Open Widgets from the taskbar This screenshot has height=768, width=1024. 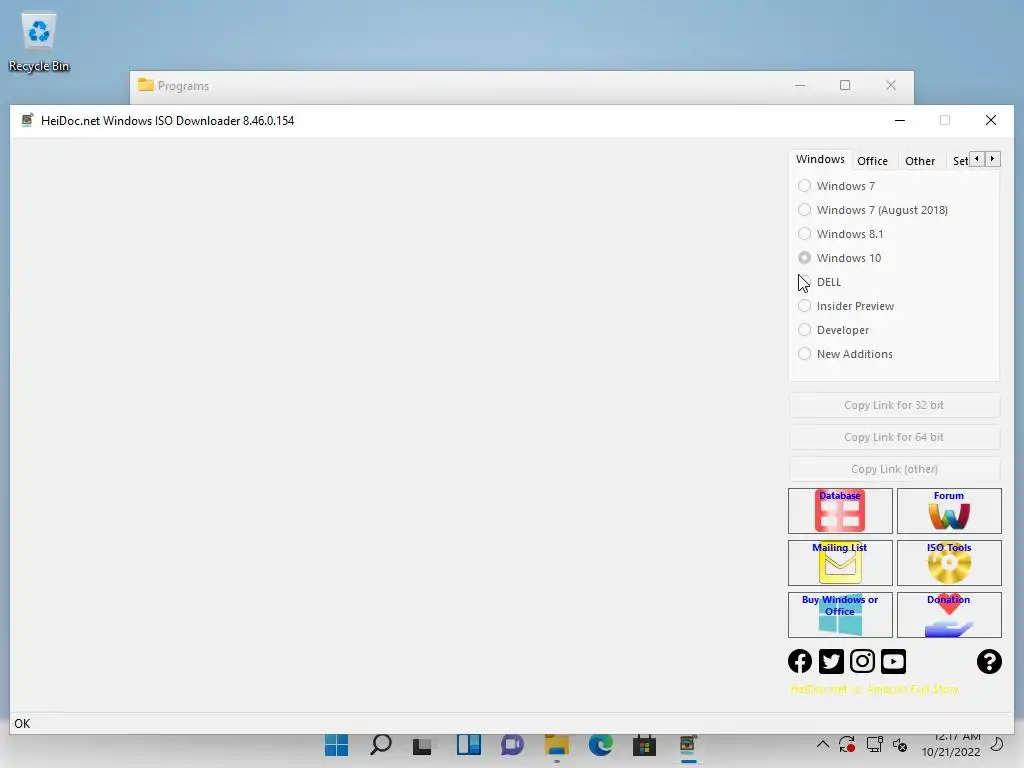(468, 745)
